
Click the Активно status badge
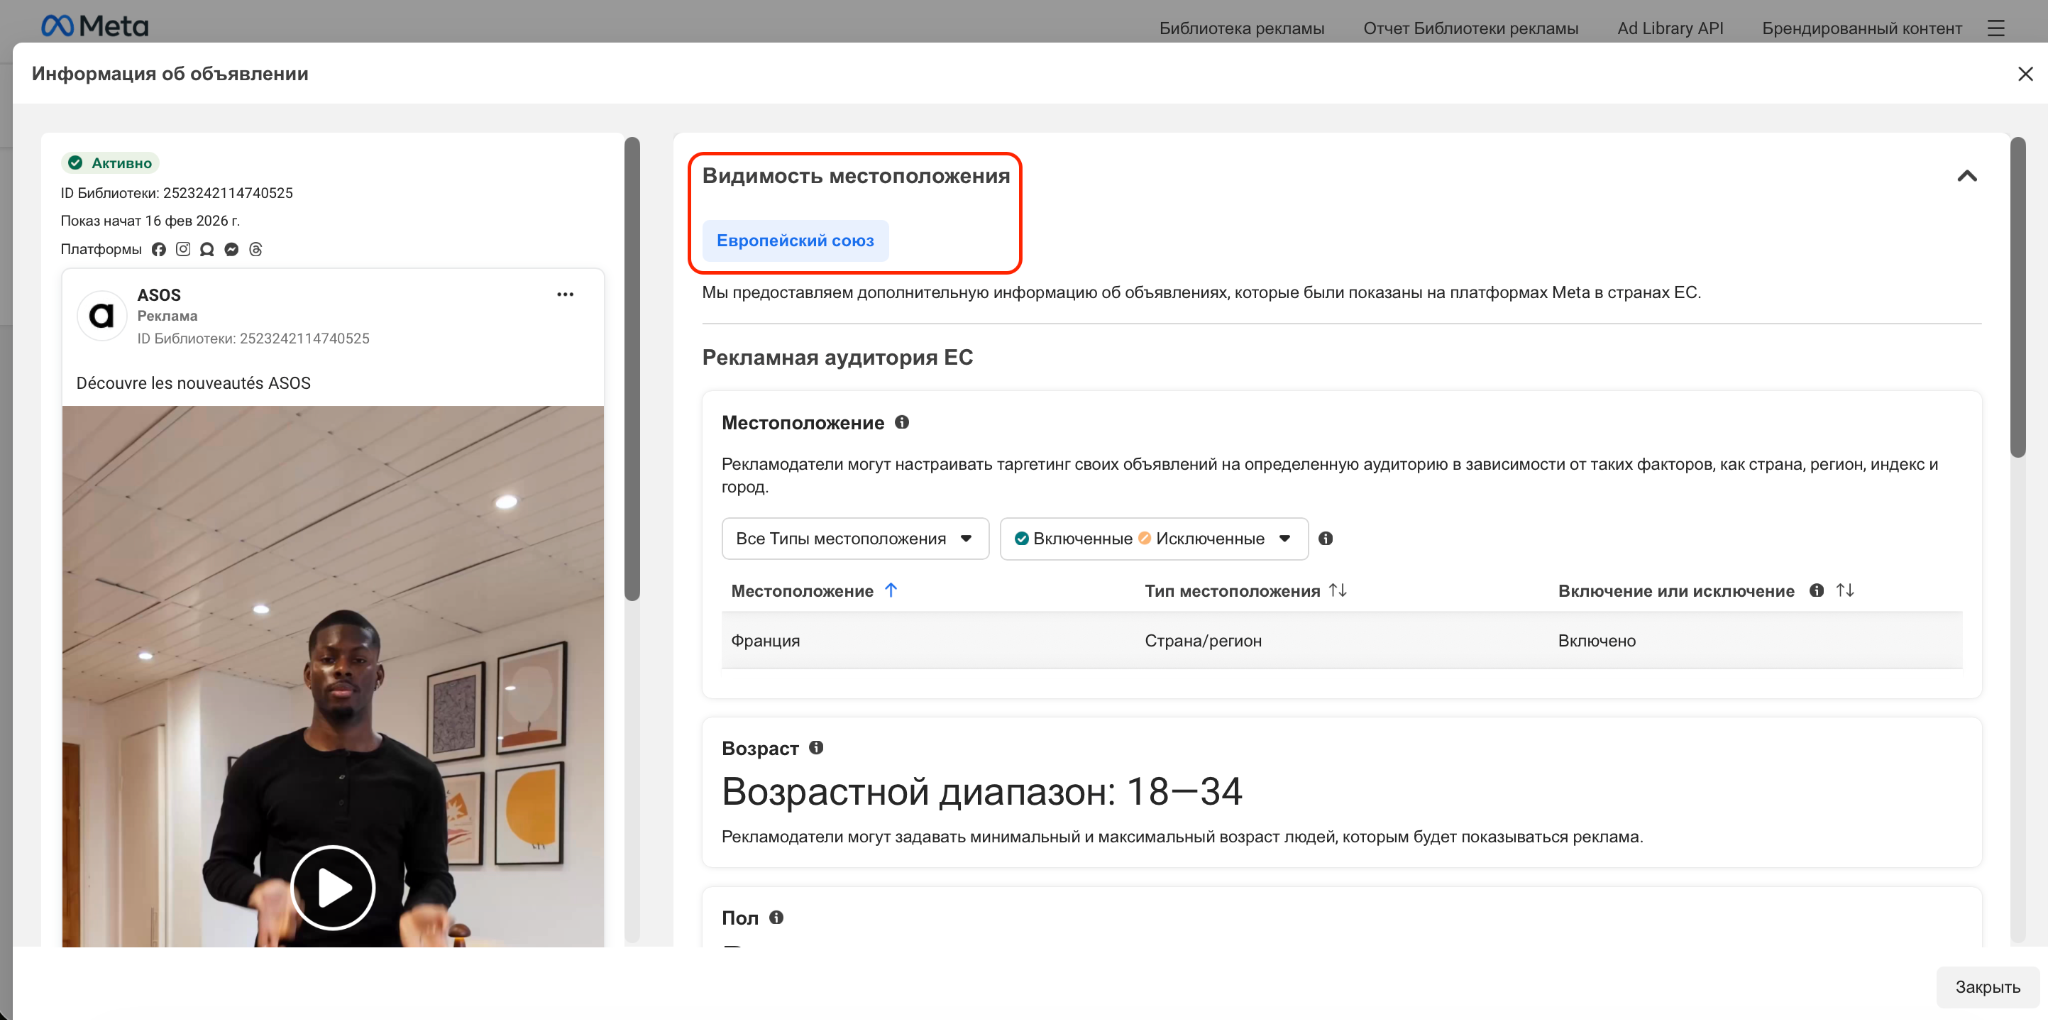(110, 162)
